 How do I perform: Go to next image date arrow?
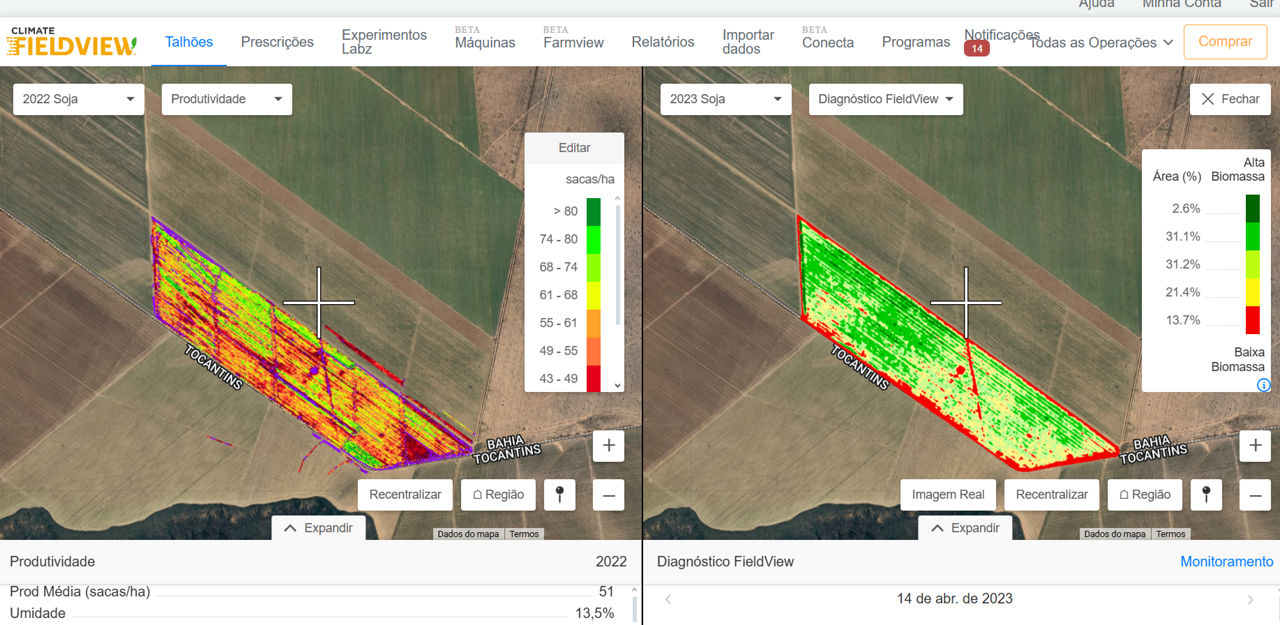[1250, 600]
